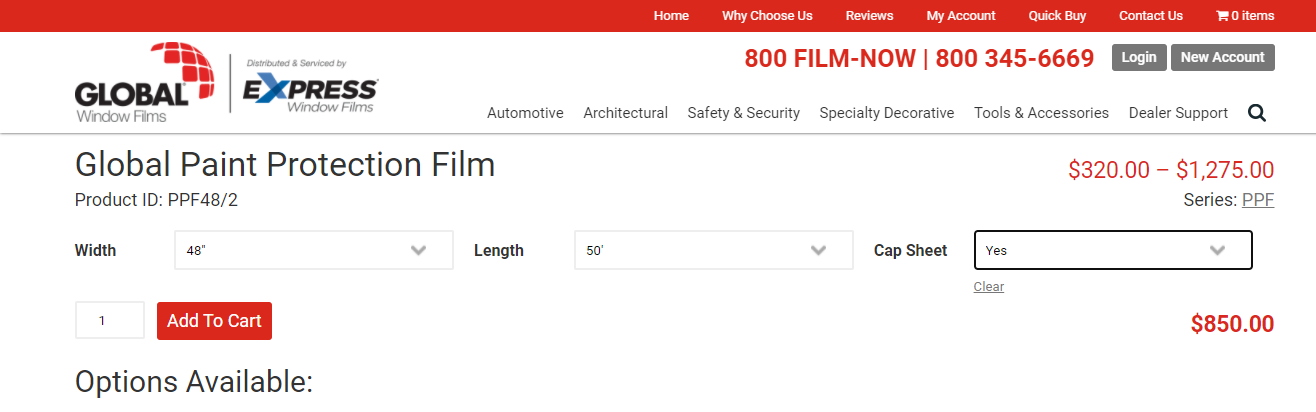Open Tools & Accessories menu

pyautogui.click(x=1041, y=113)
